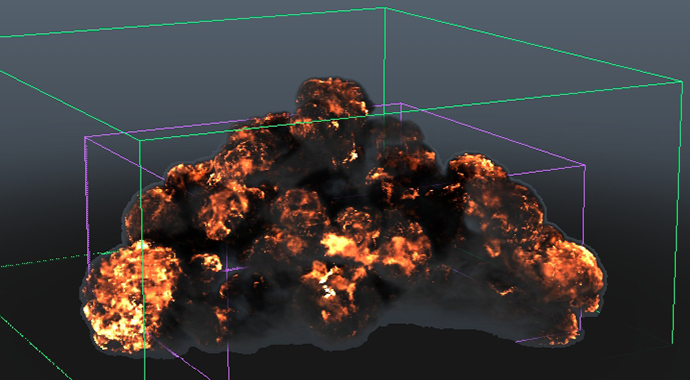Image resolution: width=690 pixels, height=380 pixels.
Task: Select the green box's right vertical edge
Action: click(677, 212)
